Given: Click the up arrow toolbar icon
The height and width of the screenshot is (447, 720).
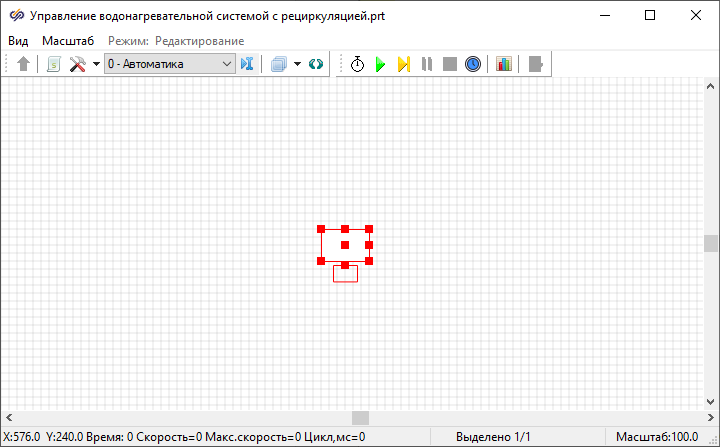Looking at the screenshot, I should click(24, 64).
